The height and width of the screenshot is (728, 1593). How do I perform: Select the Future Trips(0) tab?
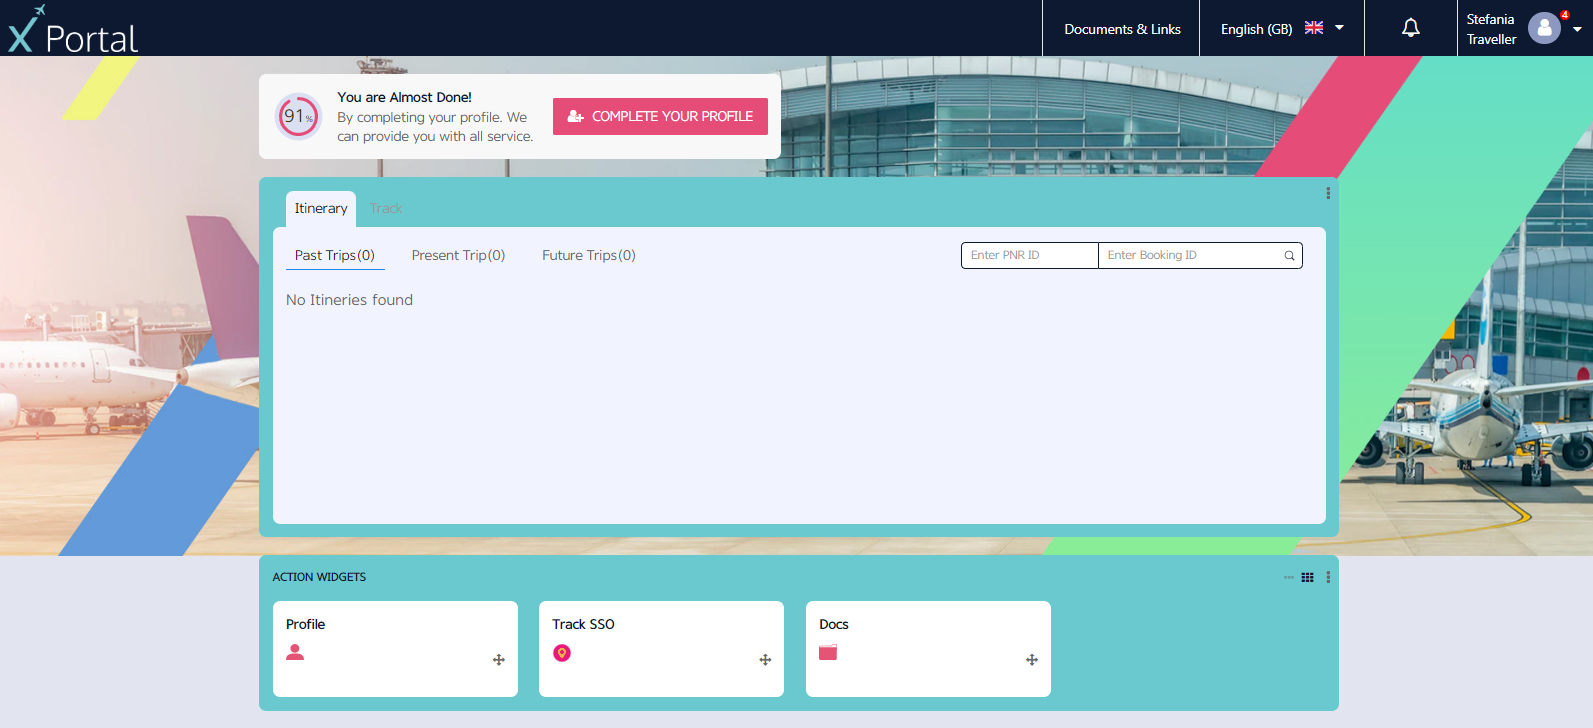[588, 256]
